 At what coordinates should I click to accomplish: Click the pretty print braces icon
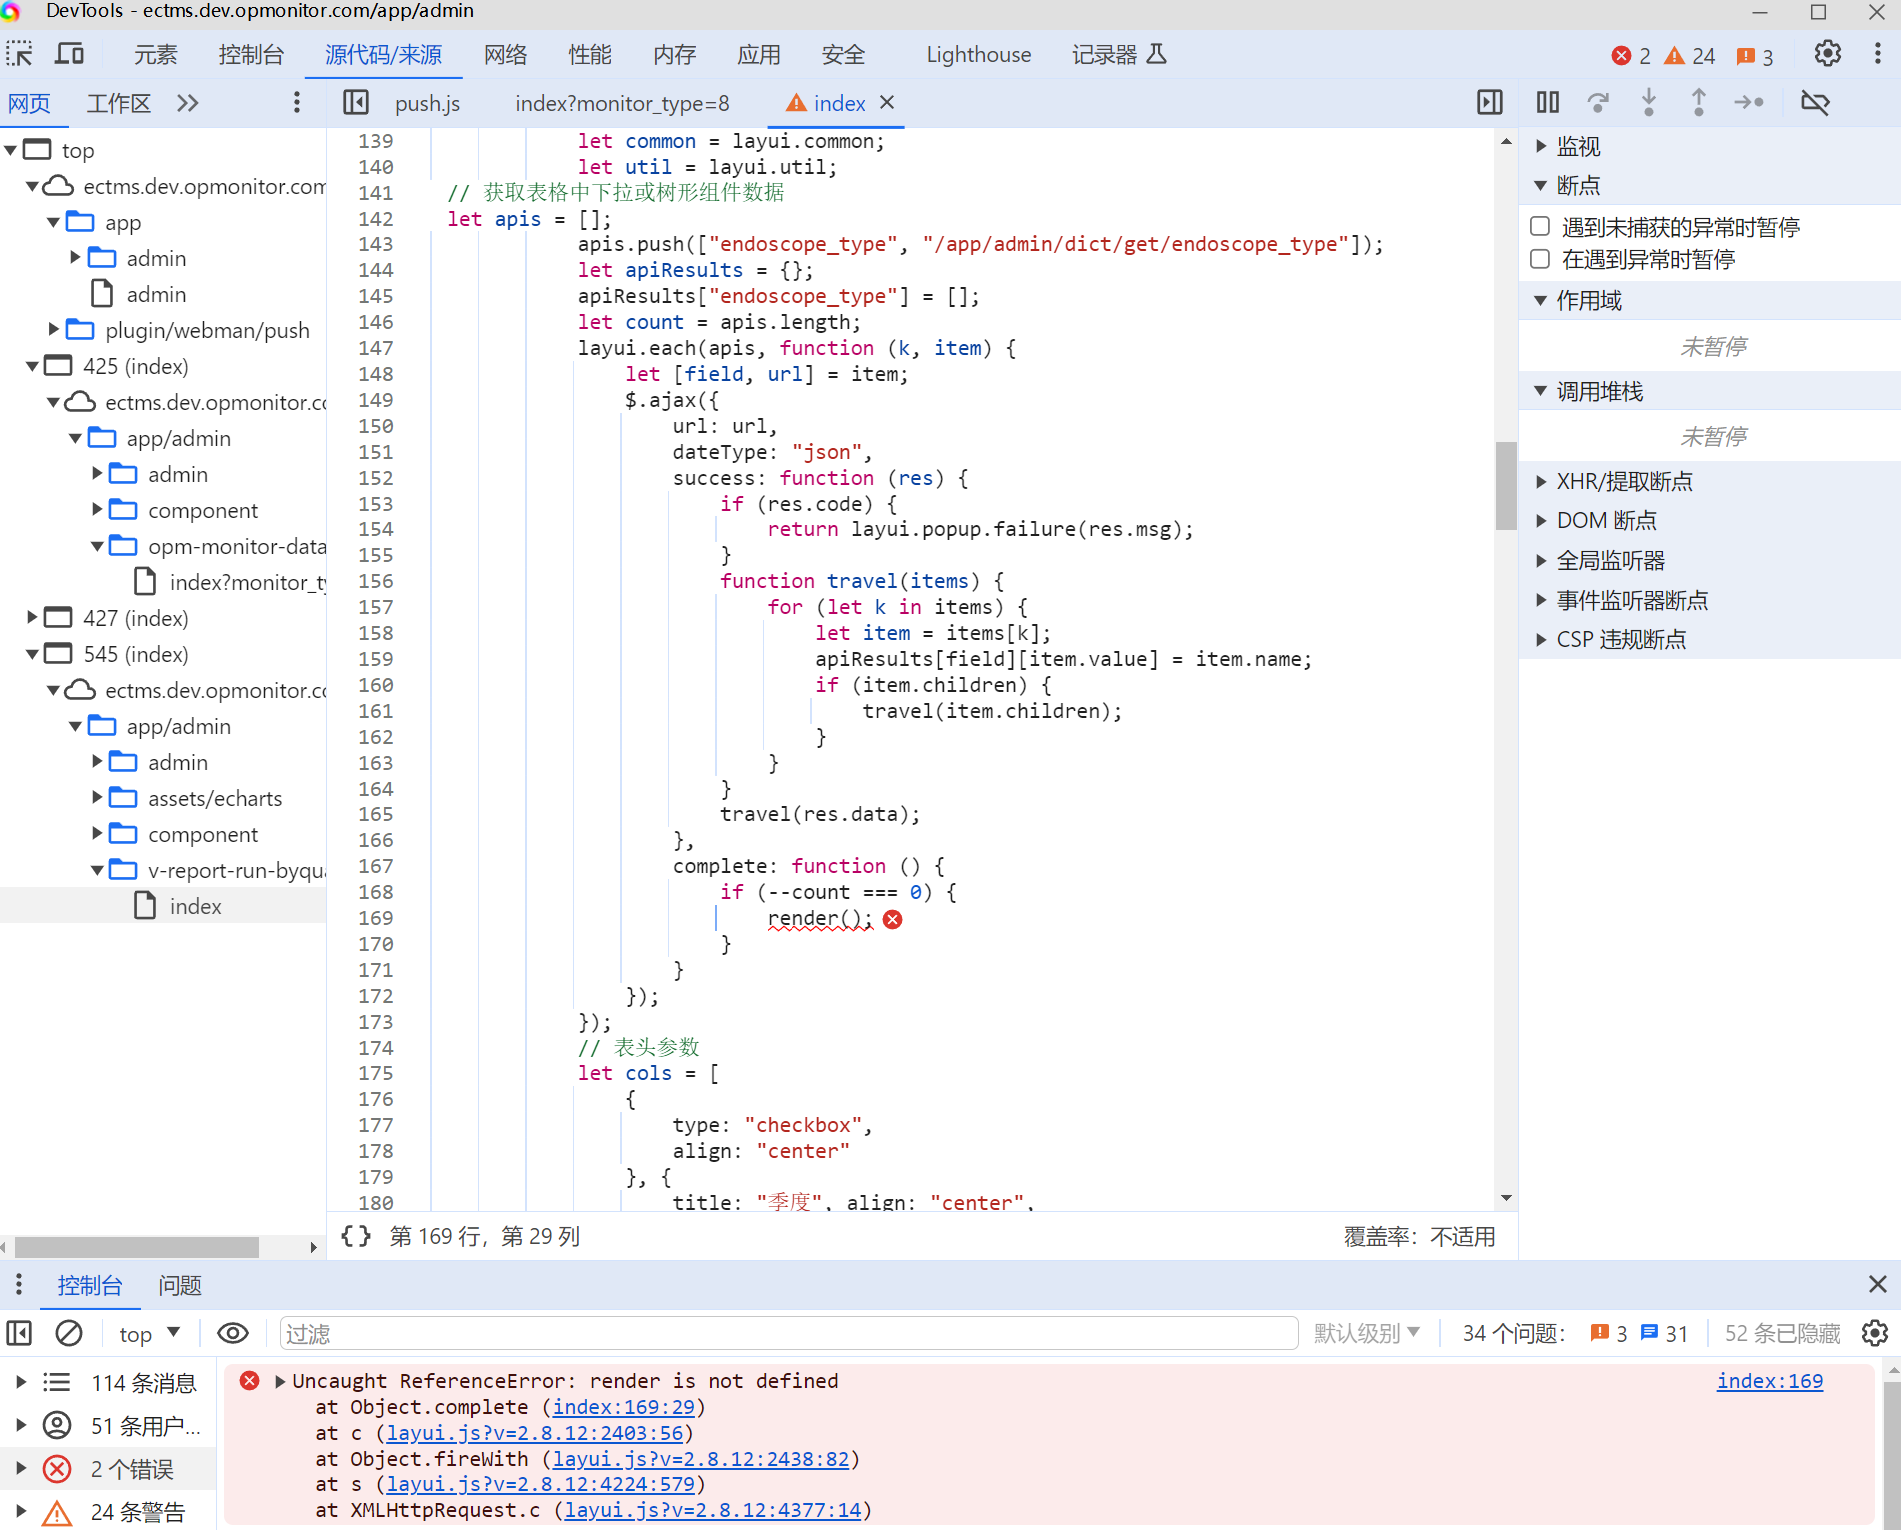pyautogui.click(x=356, y=1236)
